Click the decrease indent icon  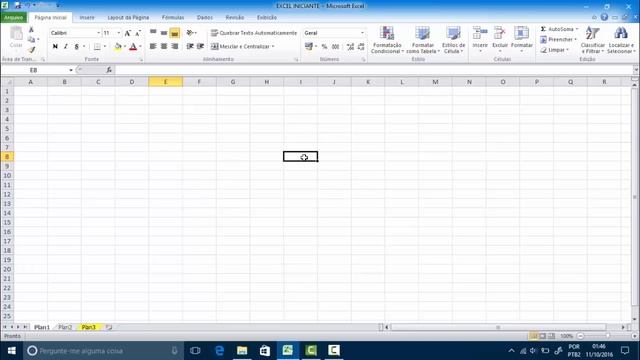click(190, 47)
